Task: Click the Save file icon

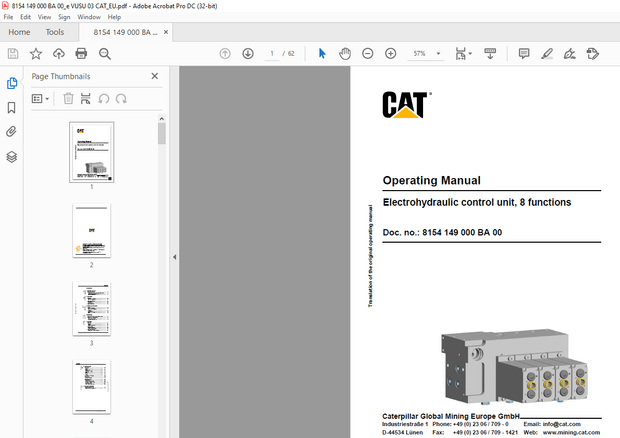Action: 13,53
